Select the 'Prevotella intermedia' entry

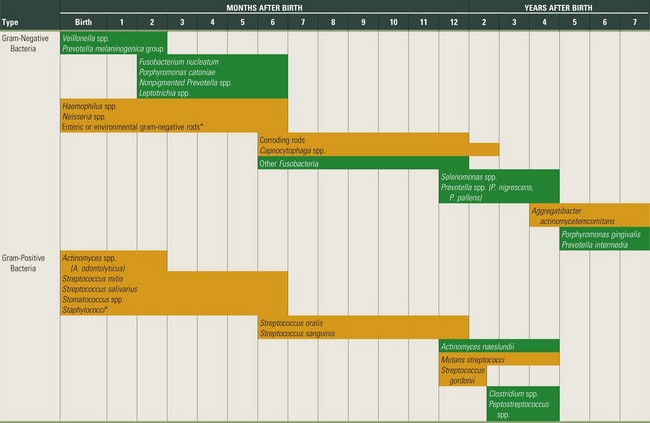coord(594,245)
